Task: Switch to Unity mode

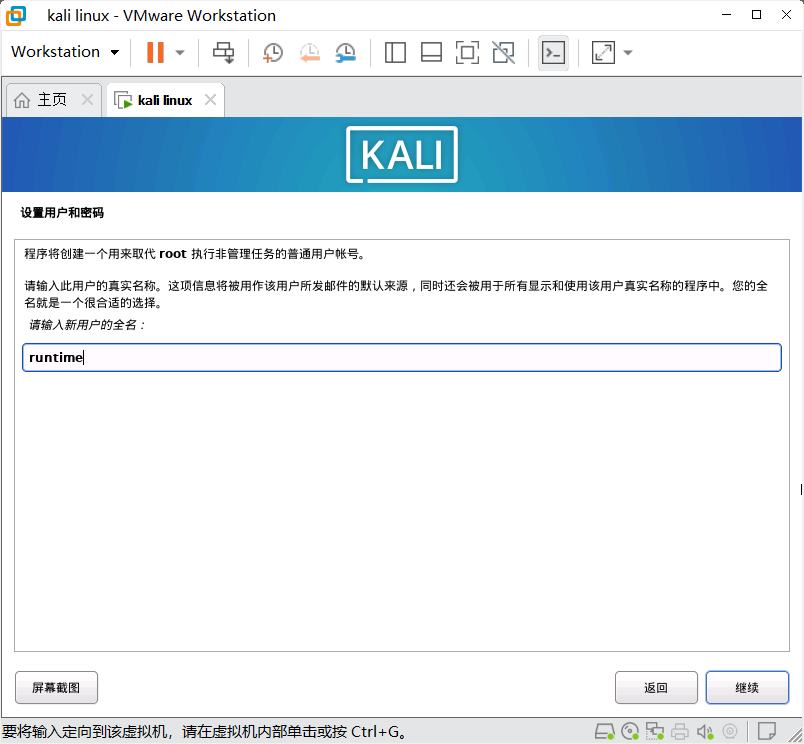Action: [x=504, y=52]
